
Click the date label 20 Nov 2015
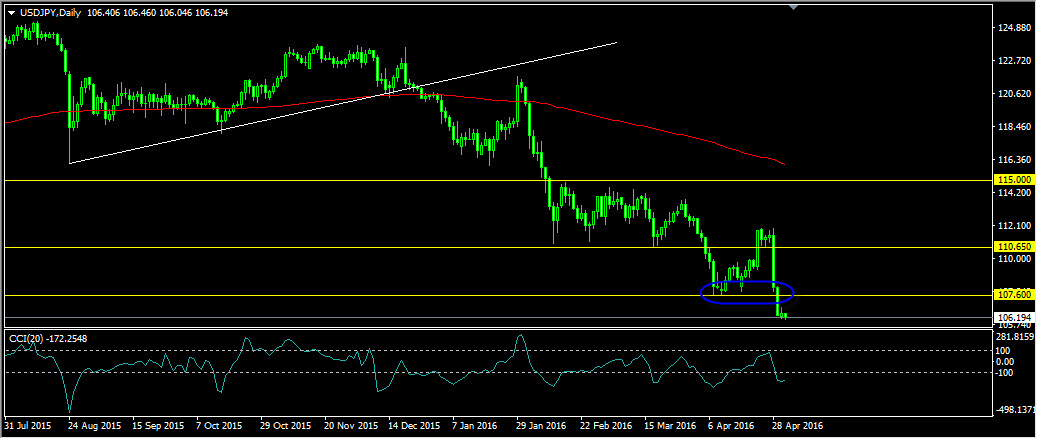point(349,426)
